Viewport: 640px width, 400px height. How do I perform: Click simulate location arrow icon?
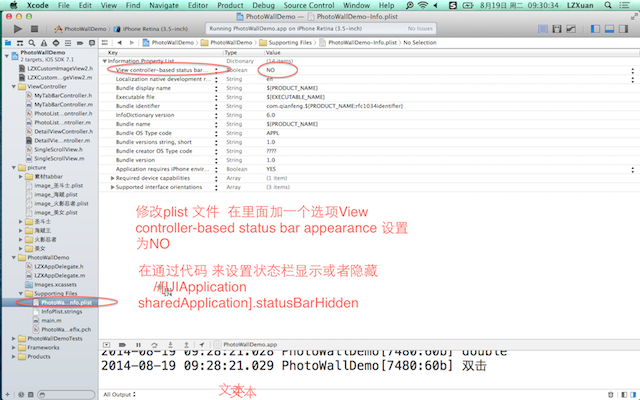pos(202,345)
